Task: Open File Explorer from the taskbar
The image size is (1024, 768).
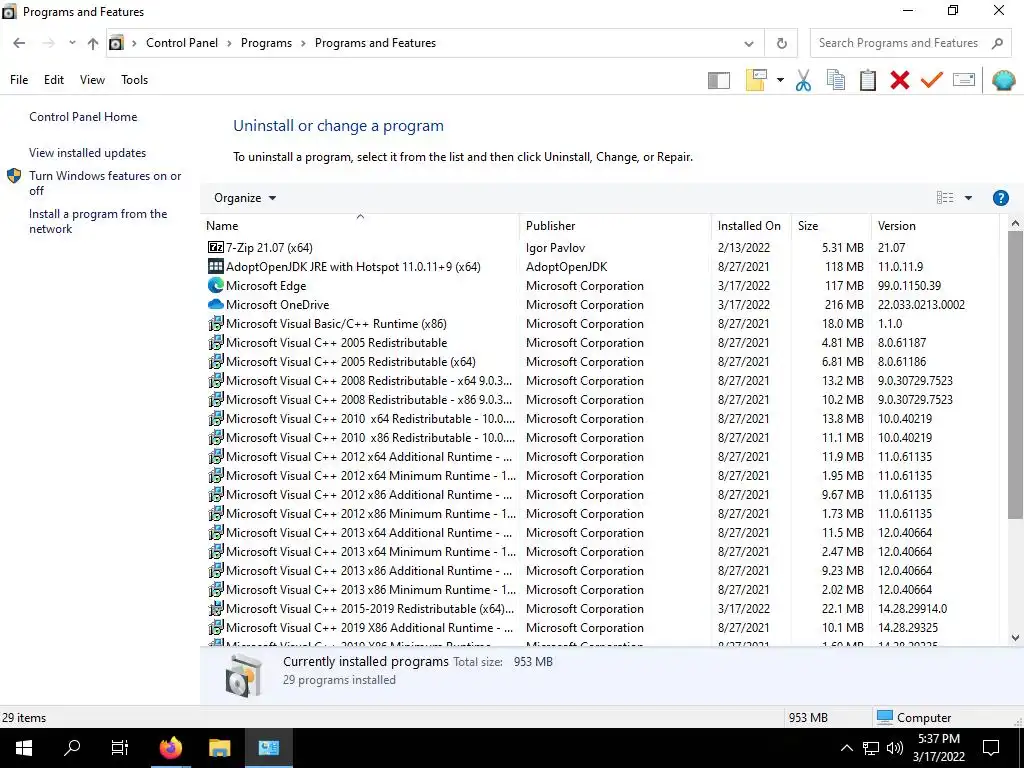Action: 219,748
